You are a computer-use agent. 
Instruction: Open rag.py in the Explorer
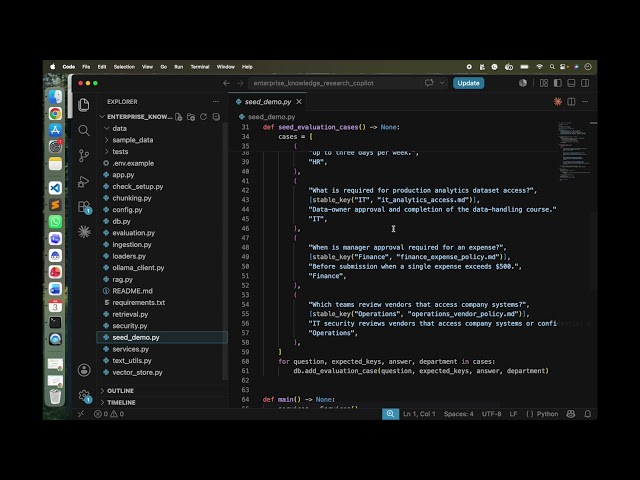122,280
